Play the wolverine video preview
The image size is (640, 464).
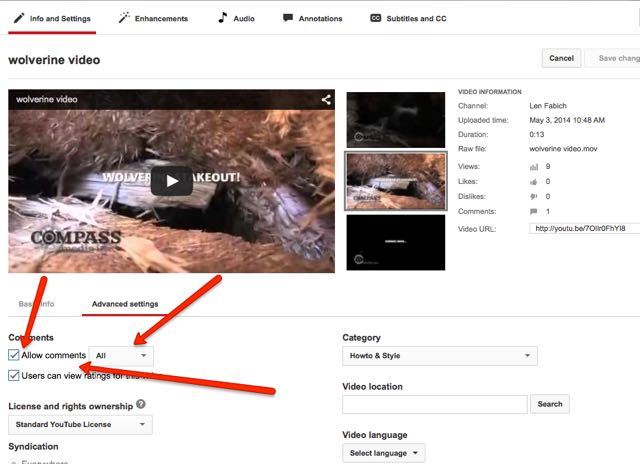pyautogui.click(x=171, y=181)
